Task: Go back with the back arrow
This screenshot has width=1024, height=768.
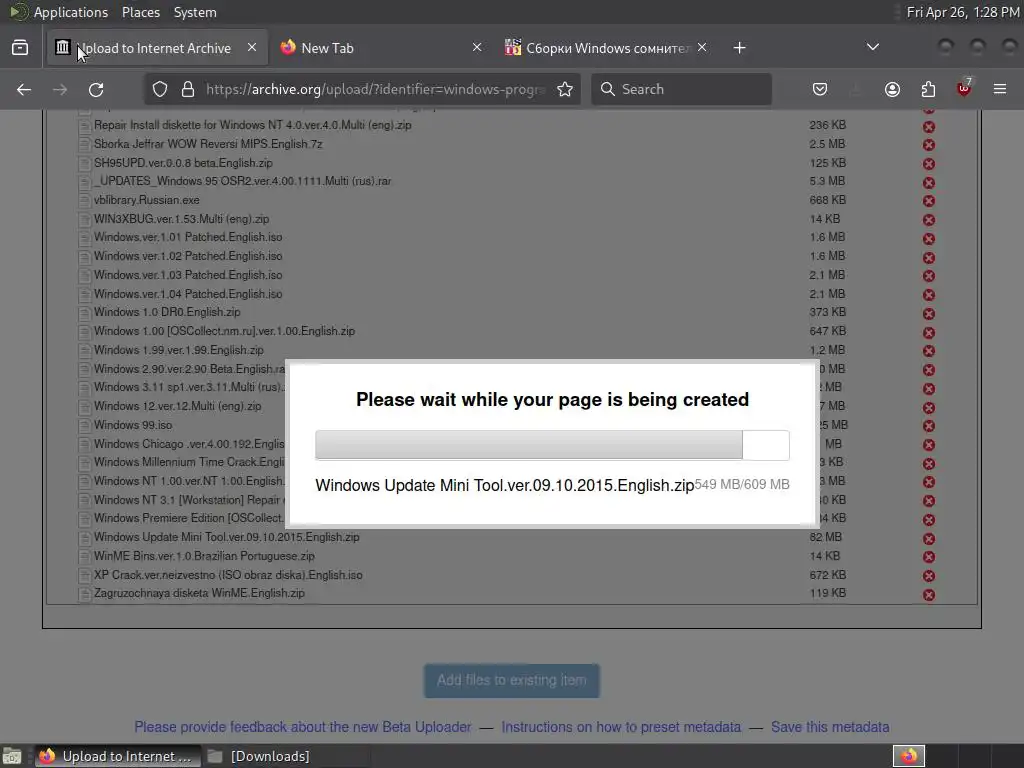Action: tap(24, 89)
